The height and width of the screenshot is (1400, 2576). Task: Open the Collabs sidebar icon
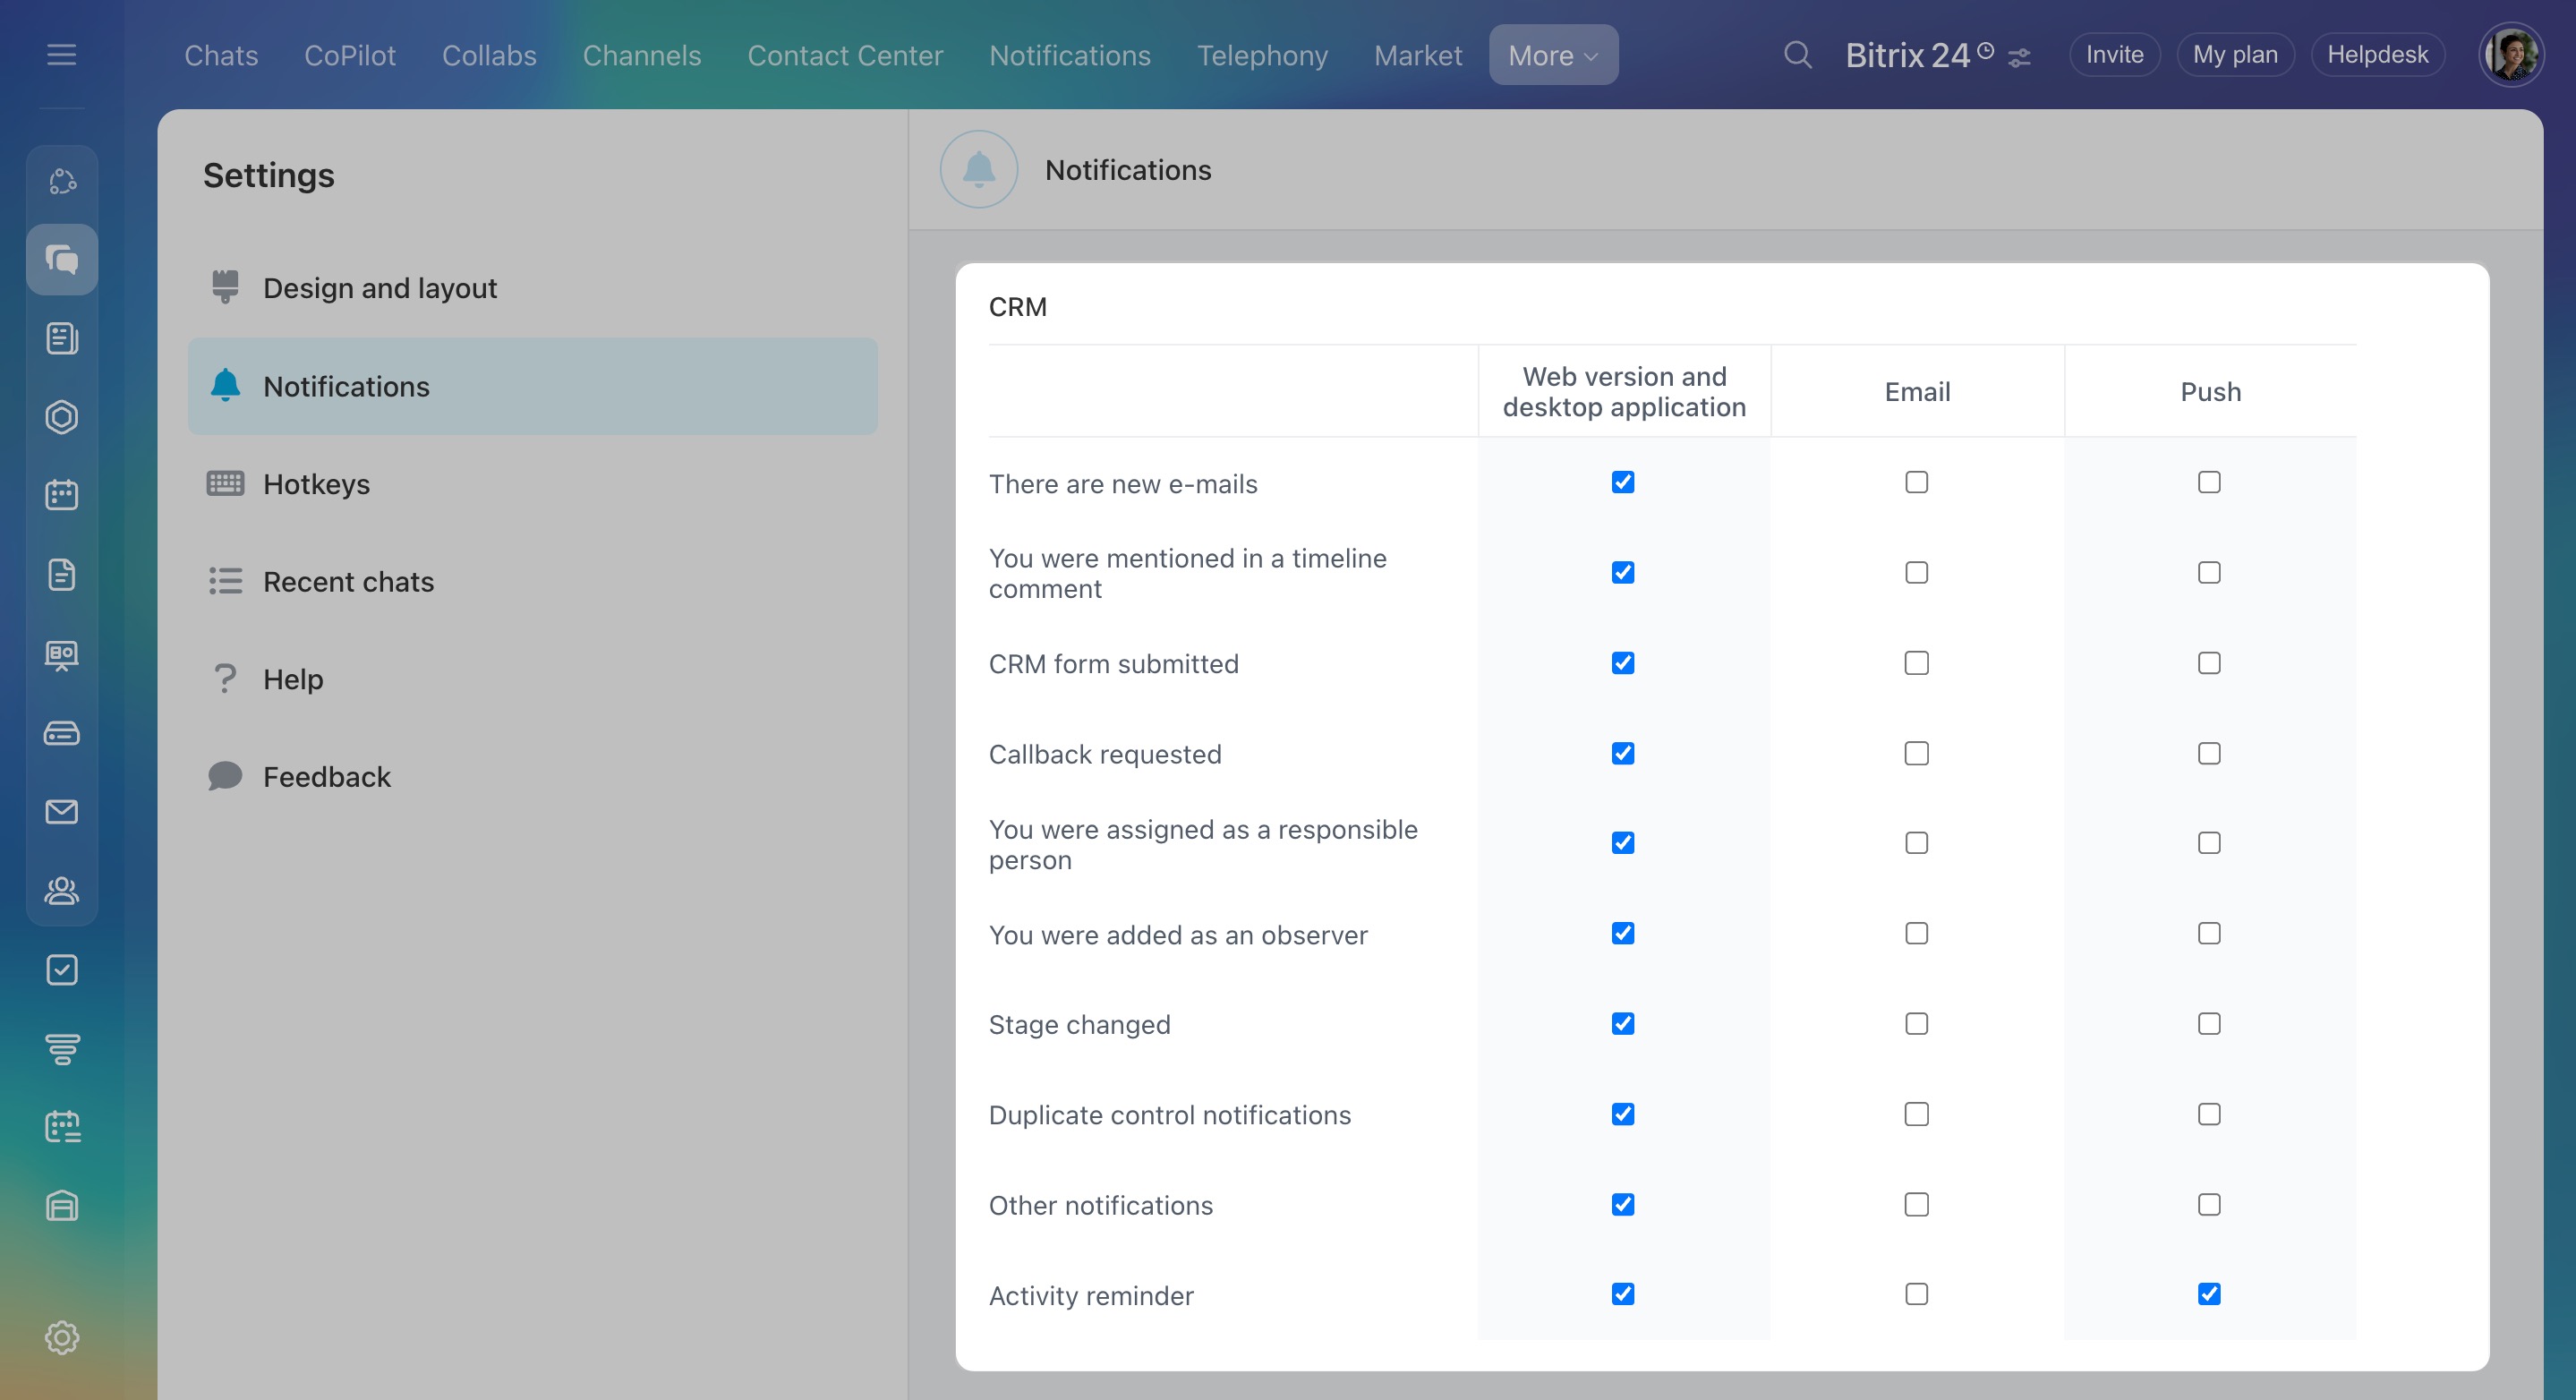62,182
